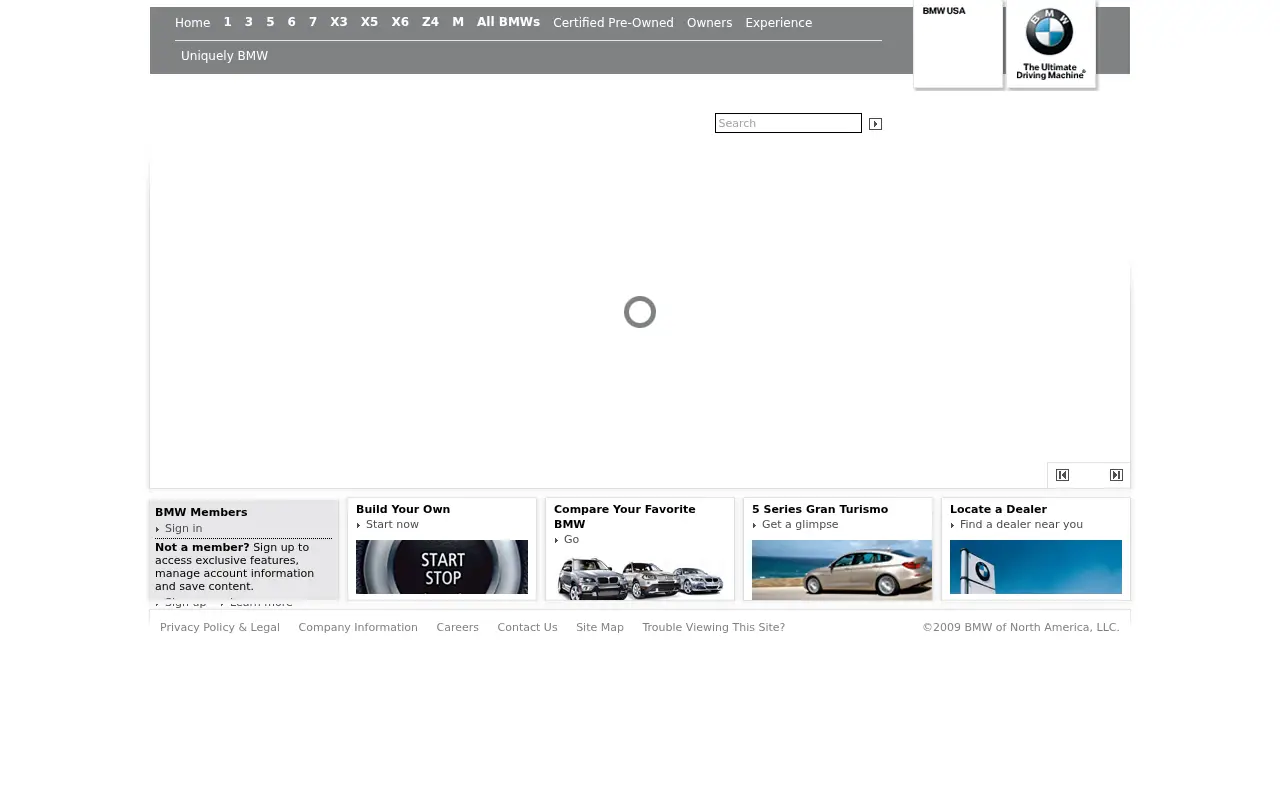Image resolution: width=1280 pixels, height=800 pixels.
Task: Click inside the Search field
Action: (788, 123)
